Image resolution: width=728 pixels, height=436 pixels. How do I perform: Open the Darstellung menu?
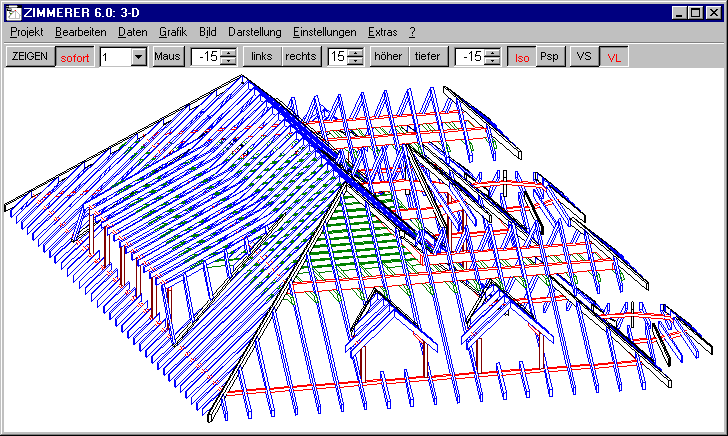[255, 32]
